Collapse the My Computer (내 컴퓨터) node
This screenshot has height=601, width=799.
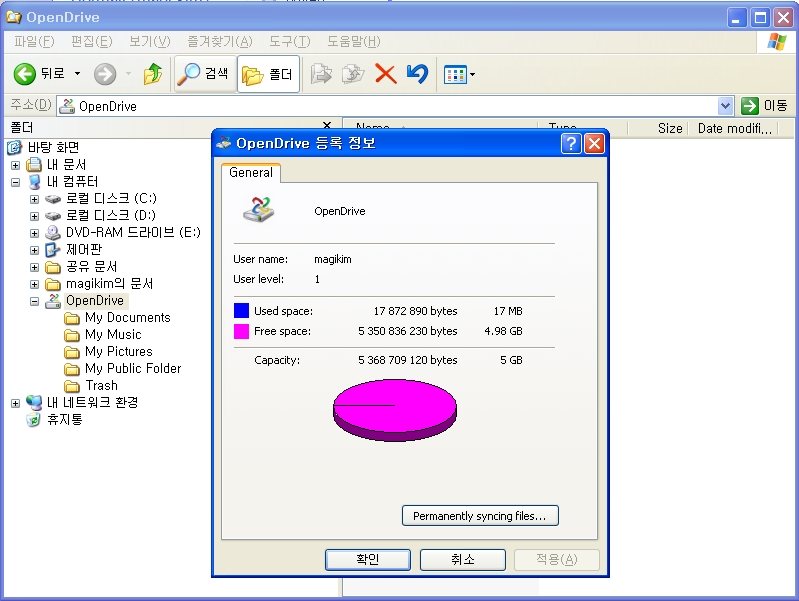15,182
